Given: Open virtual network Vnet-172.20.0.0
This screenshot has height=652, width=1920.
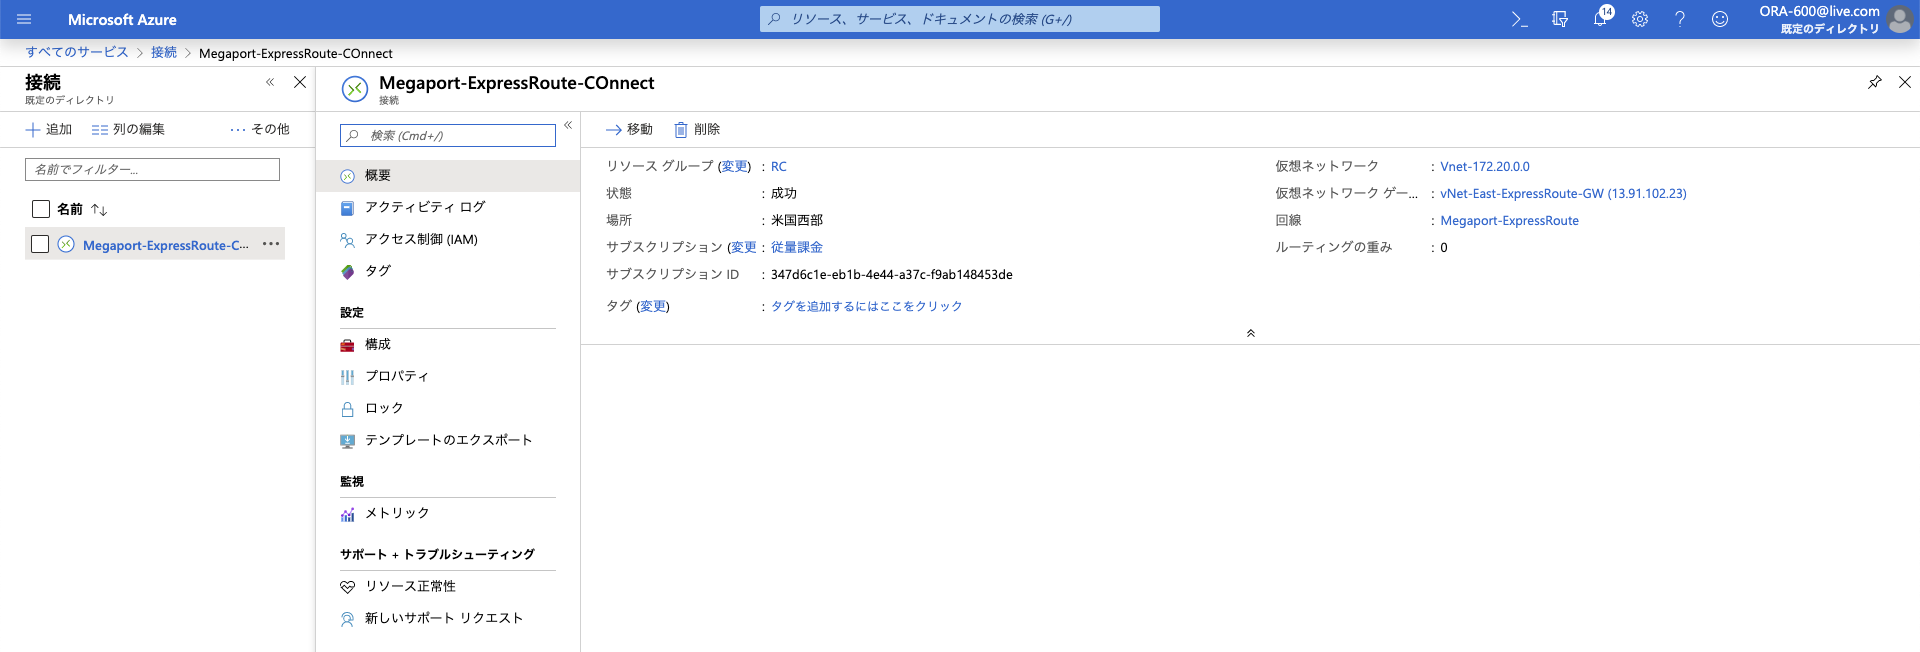Looking at the screenshot, I should coord(1485,167).
